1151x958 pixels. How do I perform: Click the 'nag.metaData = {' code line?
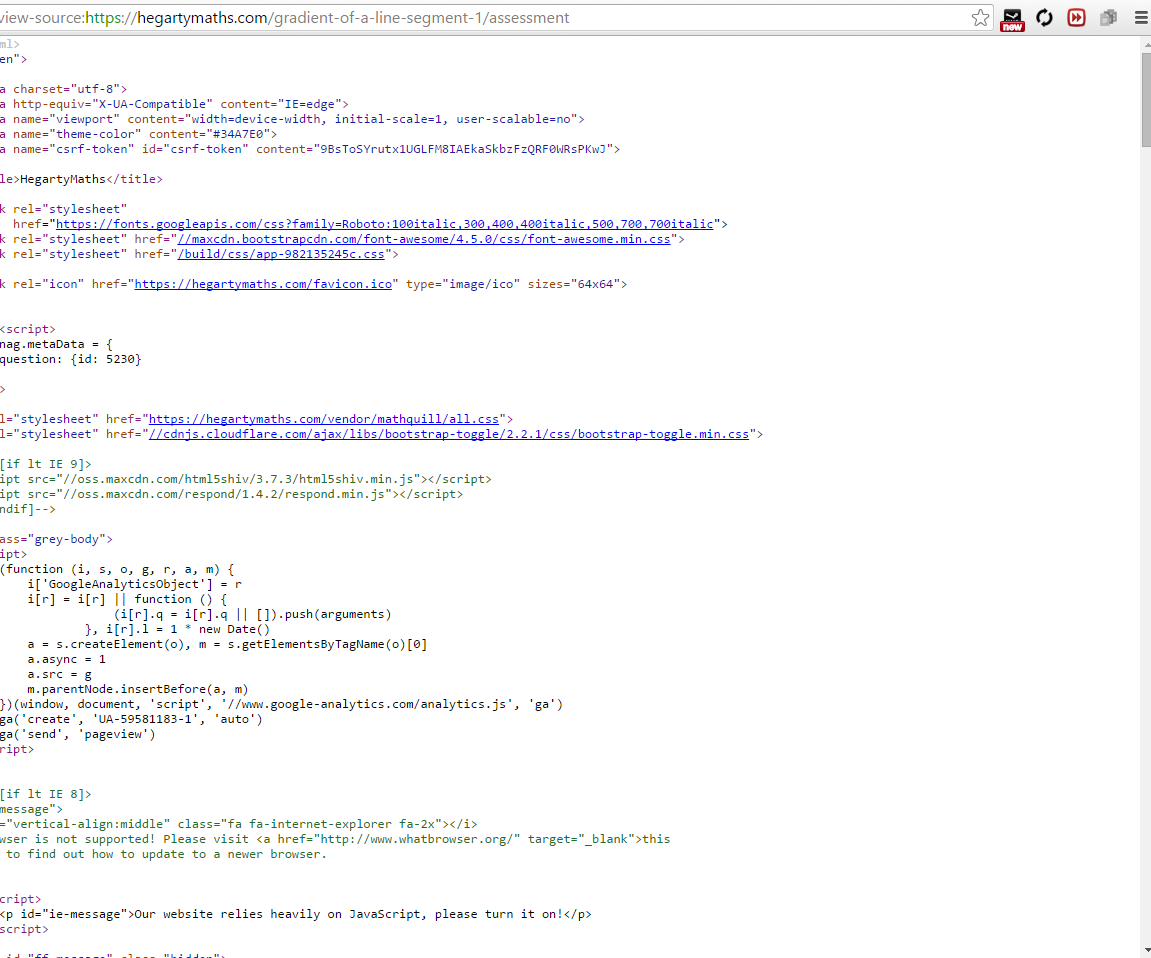pyautogui.click(x=57, y=344)
